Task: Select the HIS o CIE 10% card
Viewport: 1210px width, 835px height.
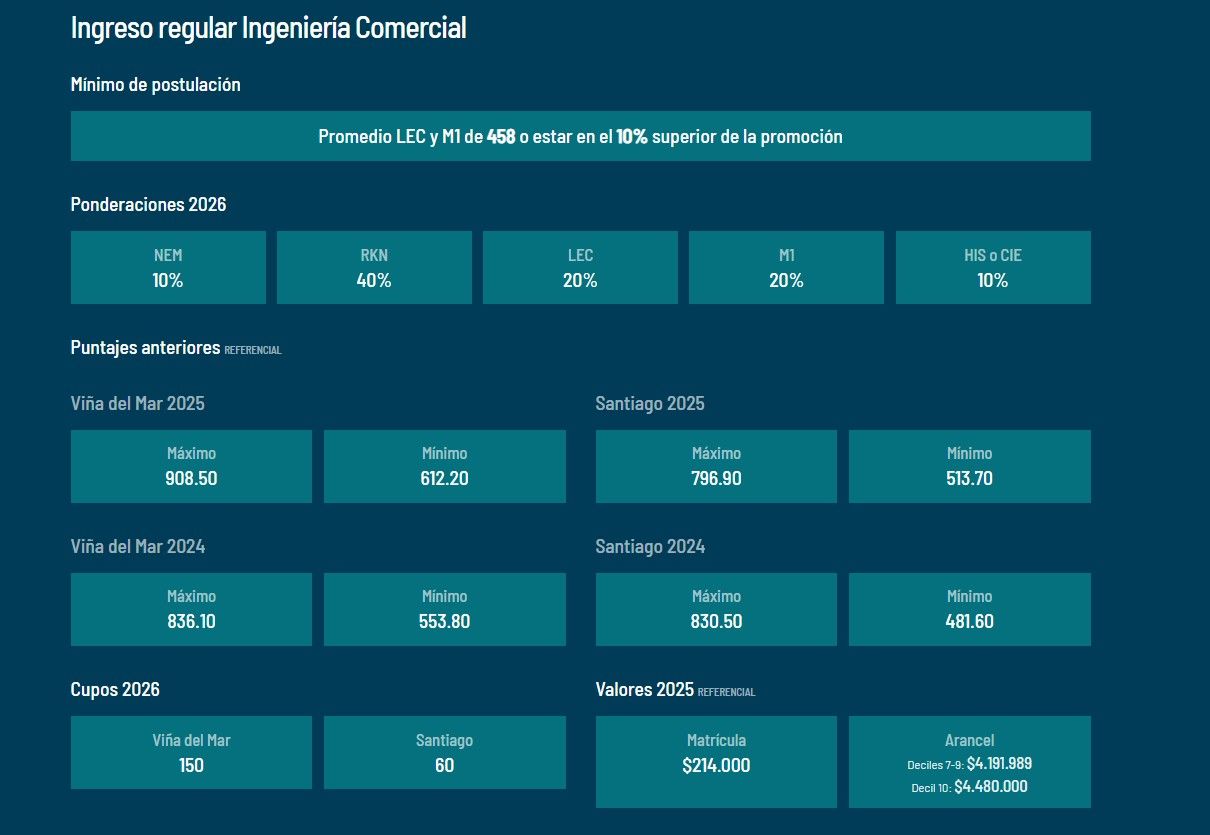Action: [992, 268]
